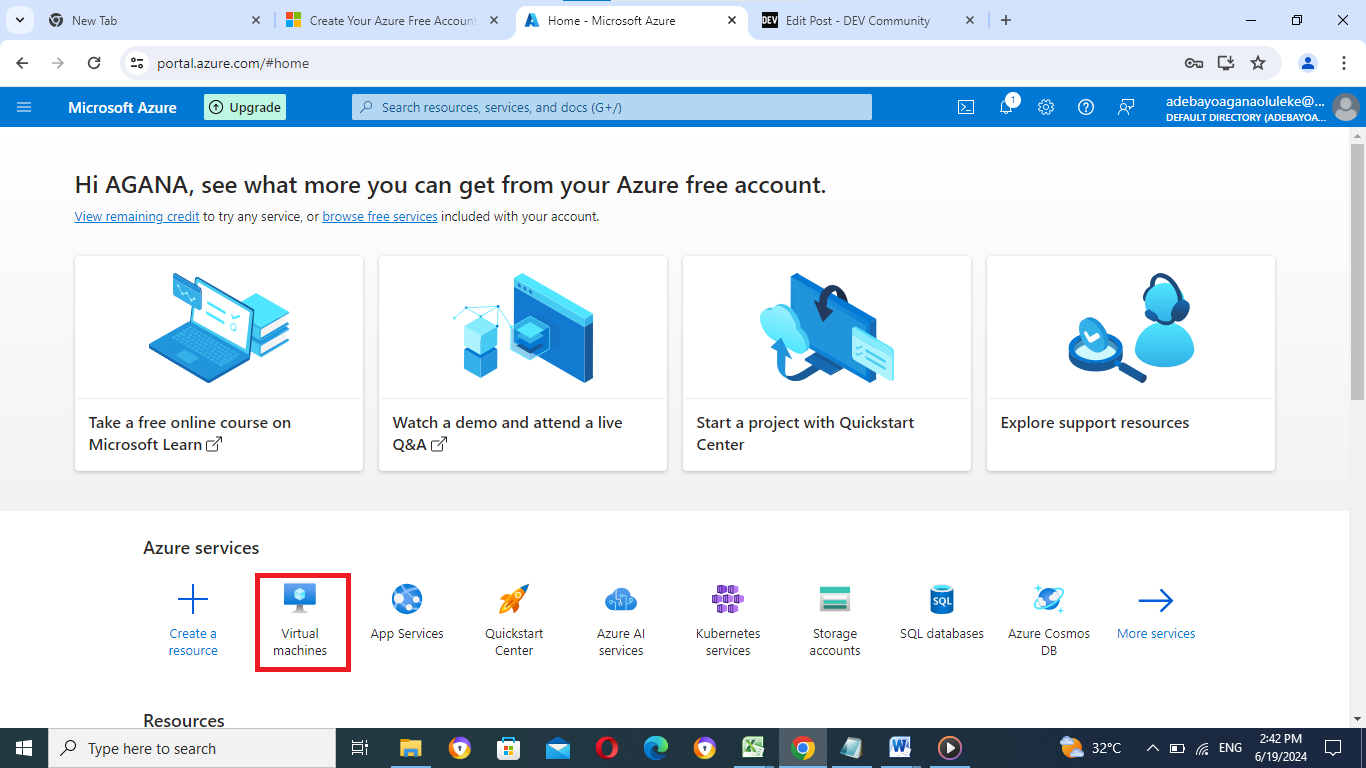The image size is (1366, 768).
Task: Click the Upgrade button
Action: point(245,107)
